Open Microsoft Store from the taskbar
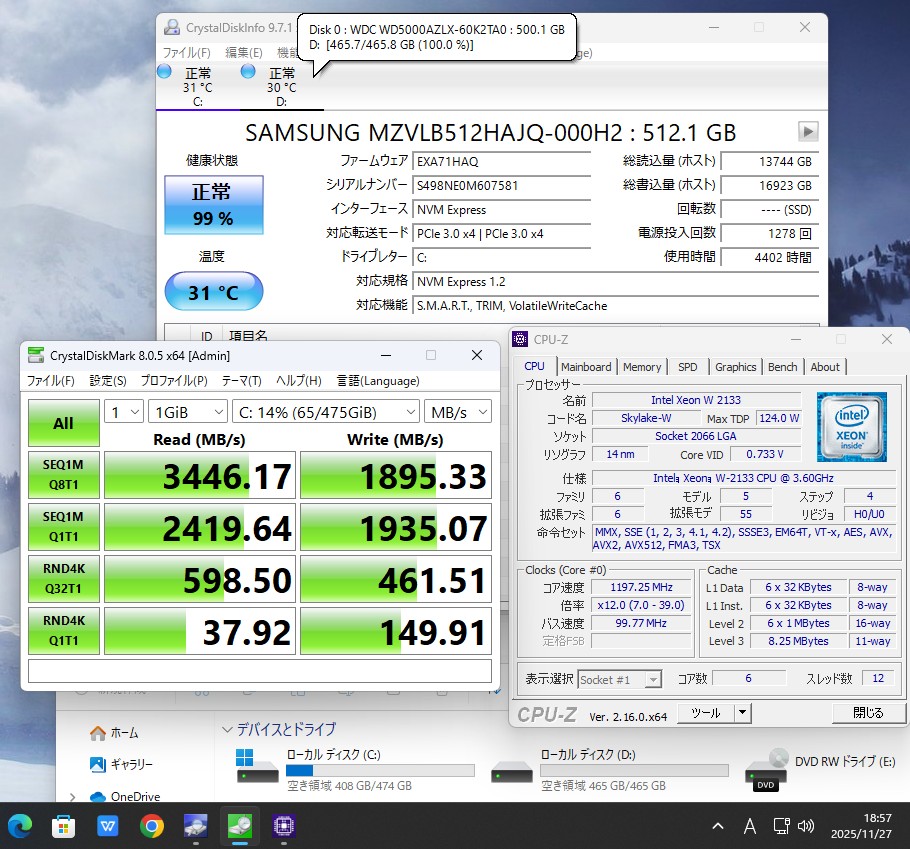Screen dimensions: 910x849 [x=63, y=826]
